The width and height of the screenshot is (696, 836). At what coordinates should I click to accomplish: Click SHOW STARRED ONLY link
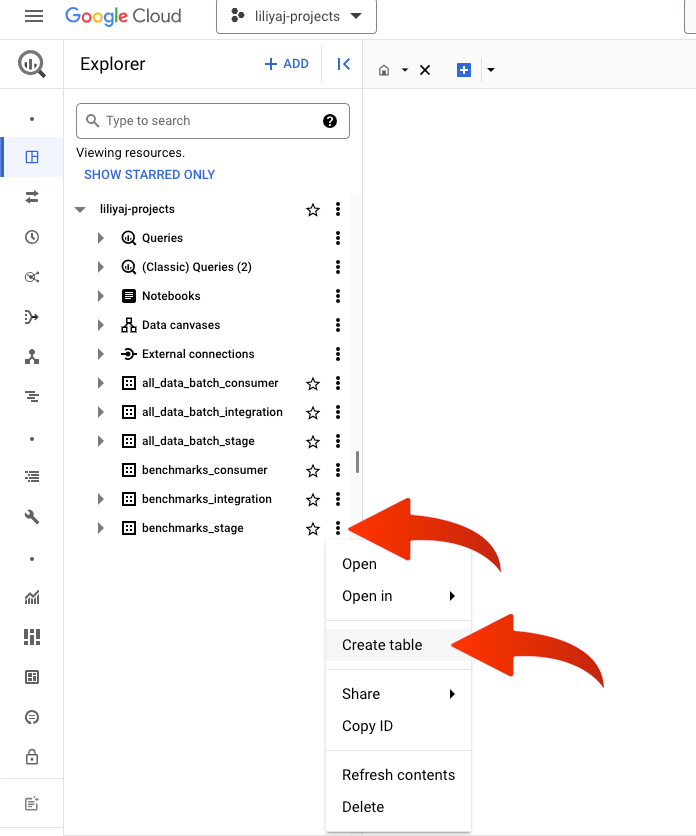click(149, 175)
